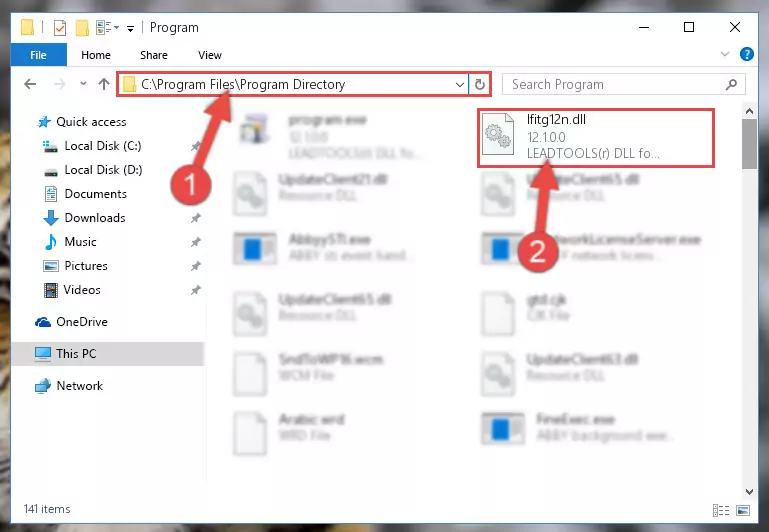769x532 pixels.
Task: Switch to large icons view in status bar
Action: point(743,510)
